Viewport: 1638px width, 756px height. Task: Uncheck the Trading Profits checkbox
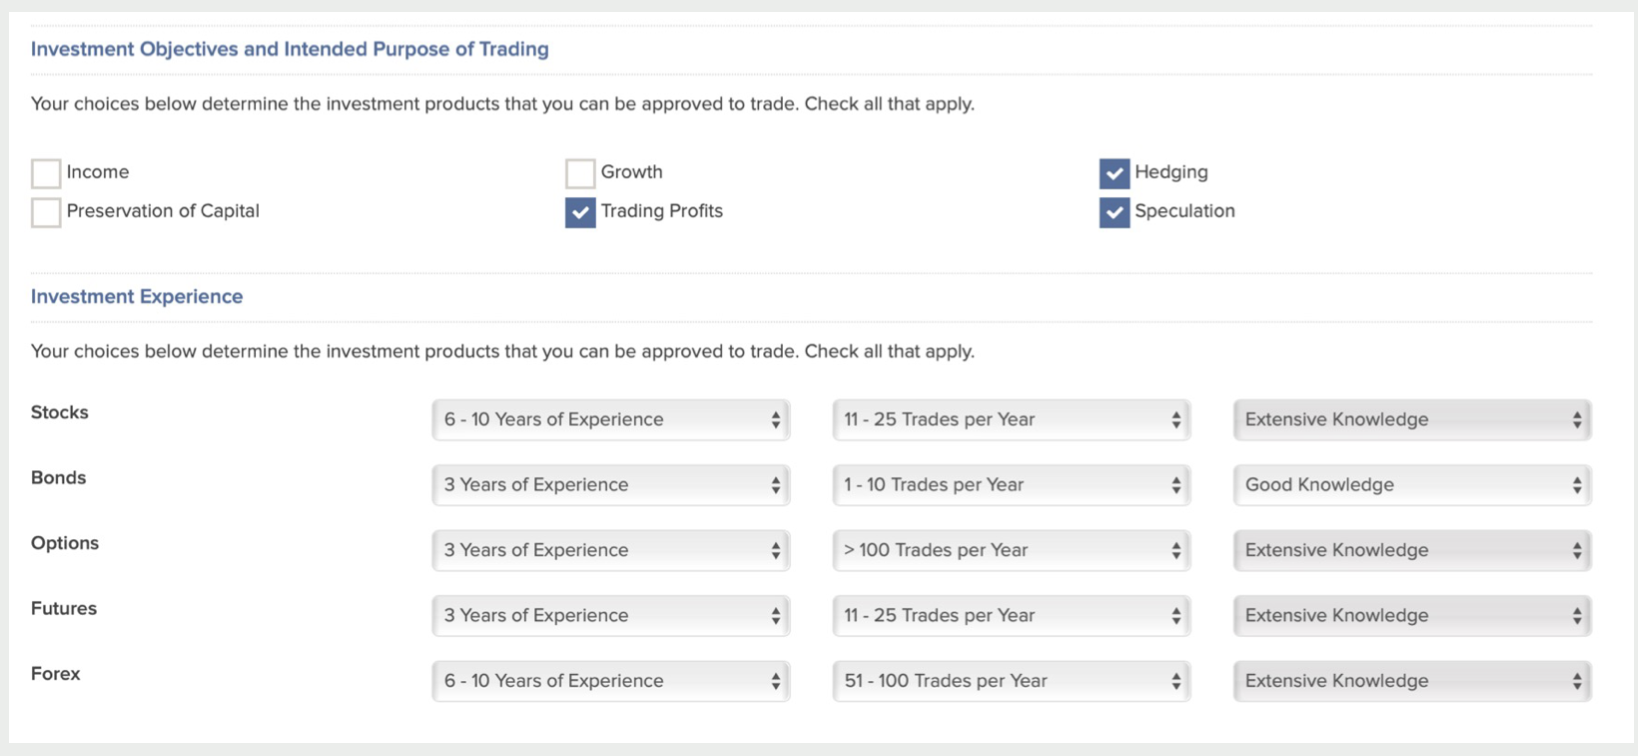click(580, 212)
